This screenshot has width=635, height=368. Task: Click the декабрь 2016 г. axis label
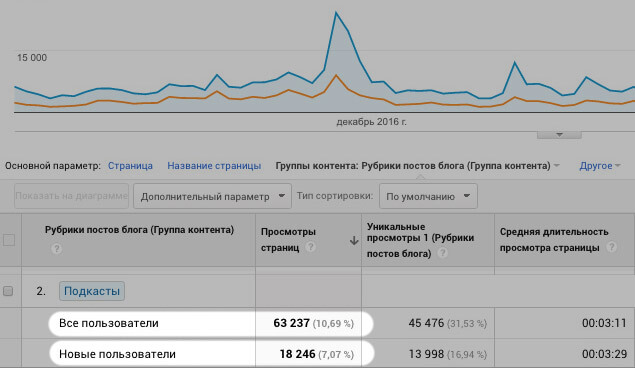[x=371, y=122]
